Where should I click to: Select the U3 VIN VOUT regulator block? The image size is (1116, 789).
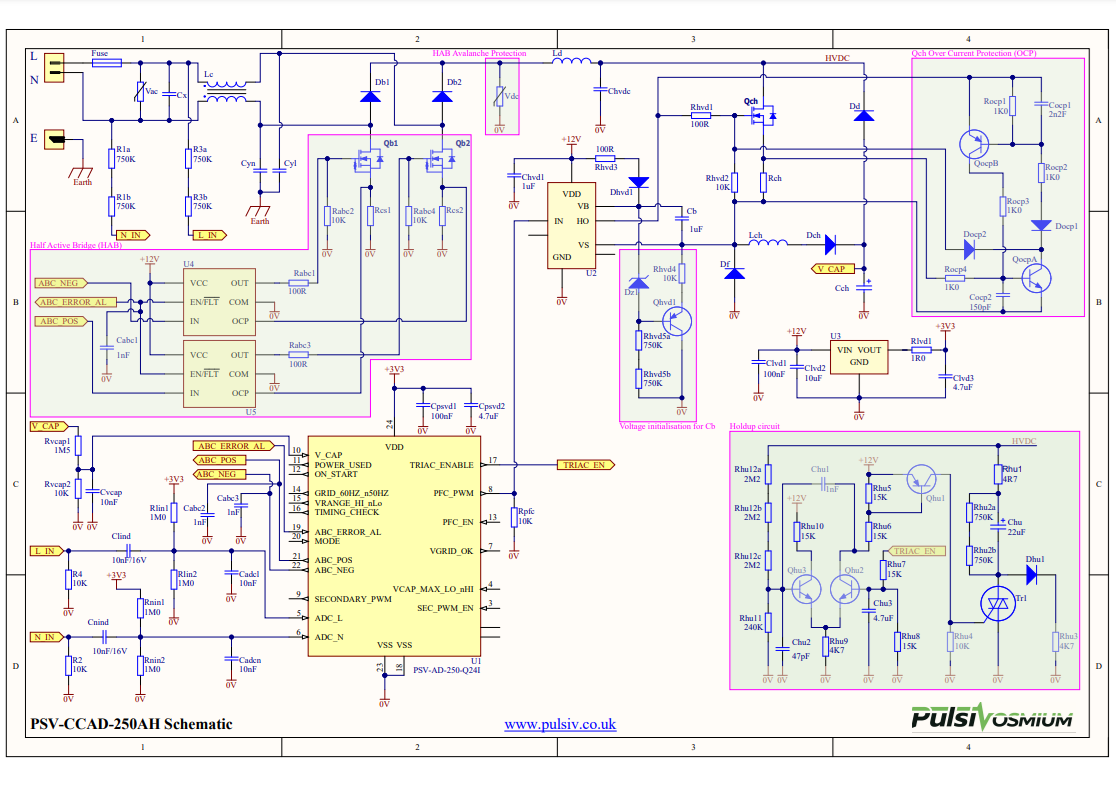click(858, 356)
